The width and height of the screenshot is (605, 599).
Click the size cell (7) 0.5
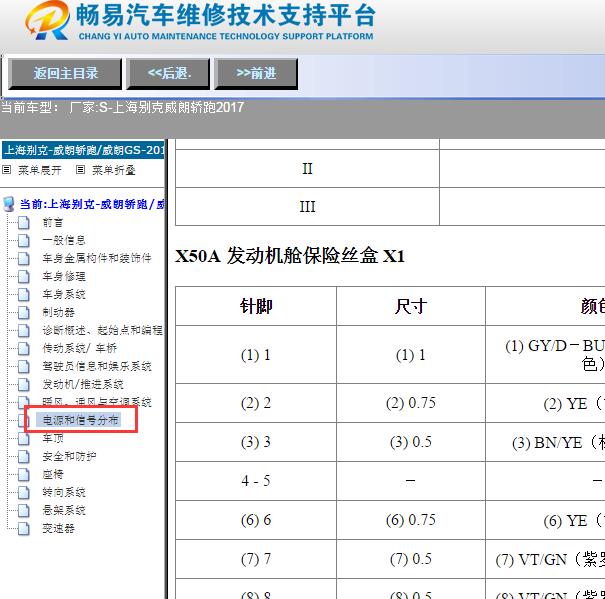tap(411, 559)
